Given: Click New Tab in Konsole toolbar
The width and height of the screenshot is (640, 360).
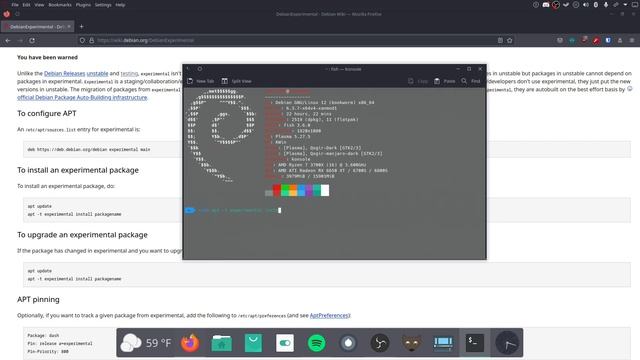Looking at the screenshot, I should 200,81.
